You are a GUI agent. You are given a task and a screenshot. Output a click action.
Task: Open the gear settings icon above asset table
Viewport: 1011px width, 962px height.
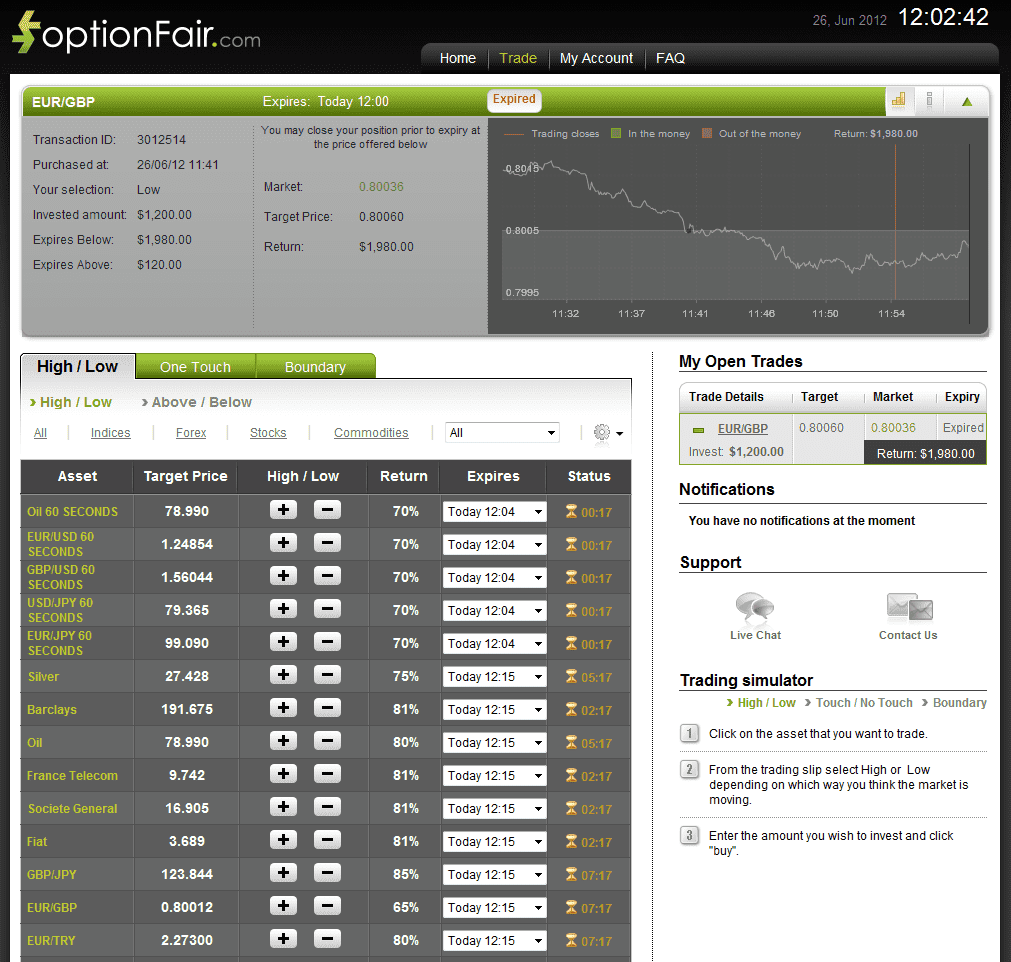(x=602, y=432)
